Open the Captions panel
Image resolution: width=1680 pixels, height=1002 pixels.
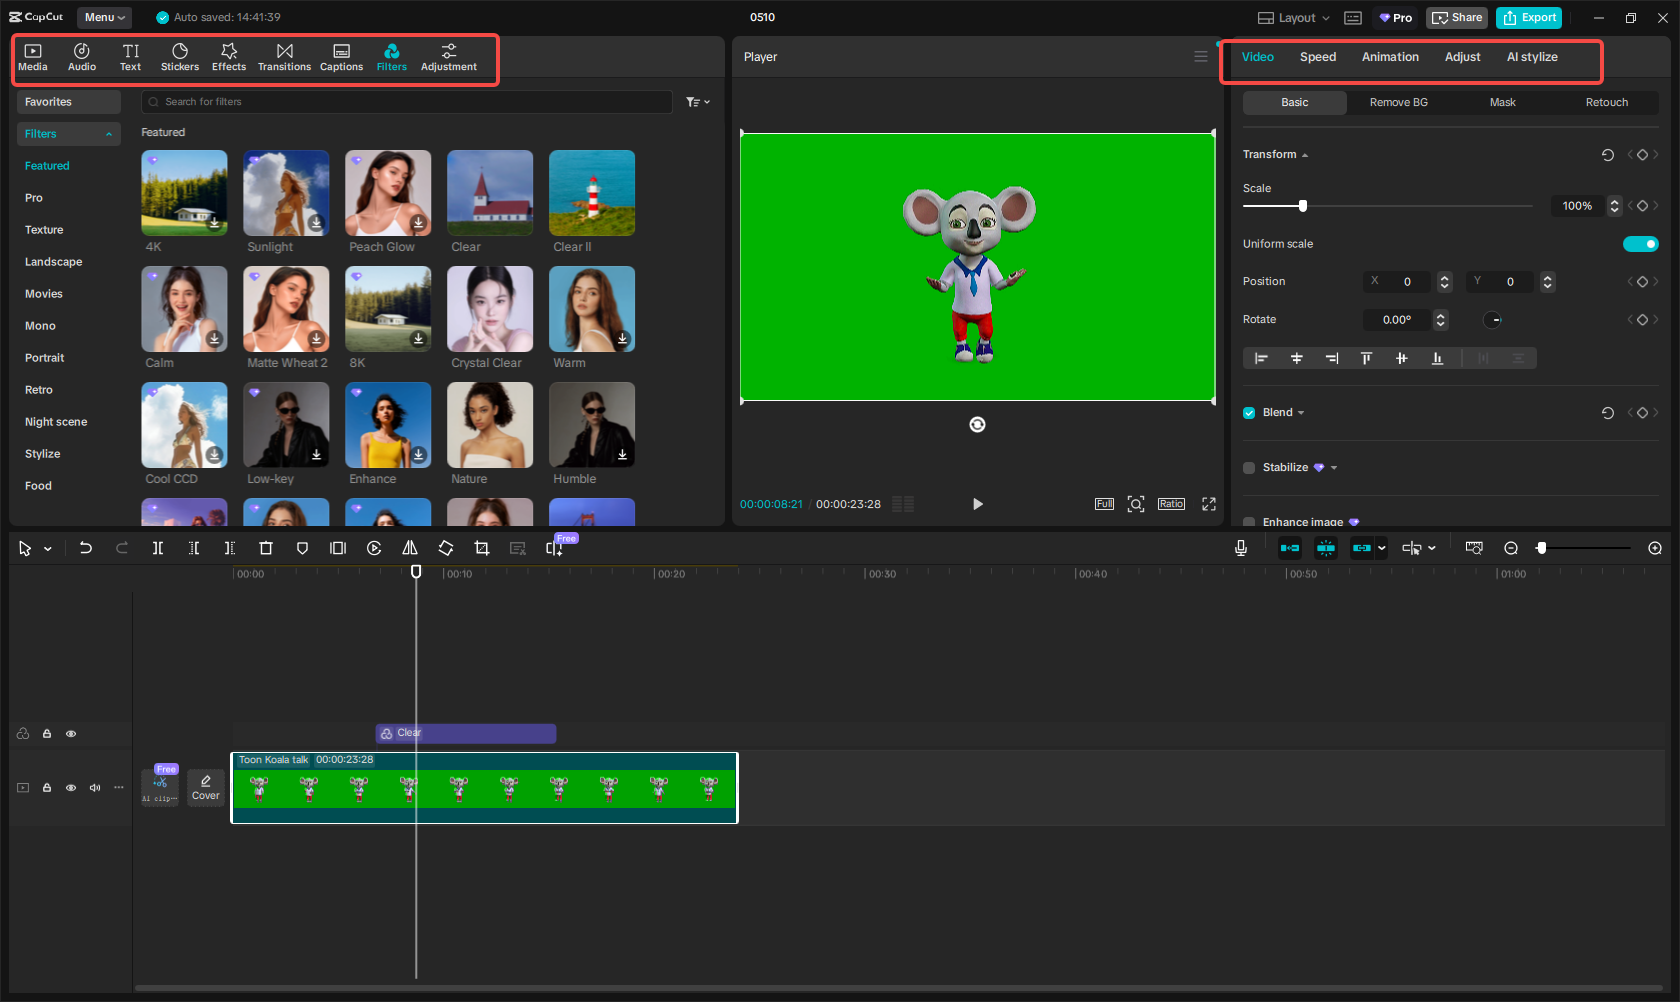coord(341,56)
